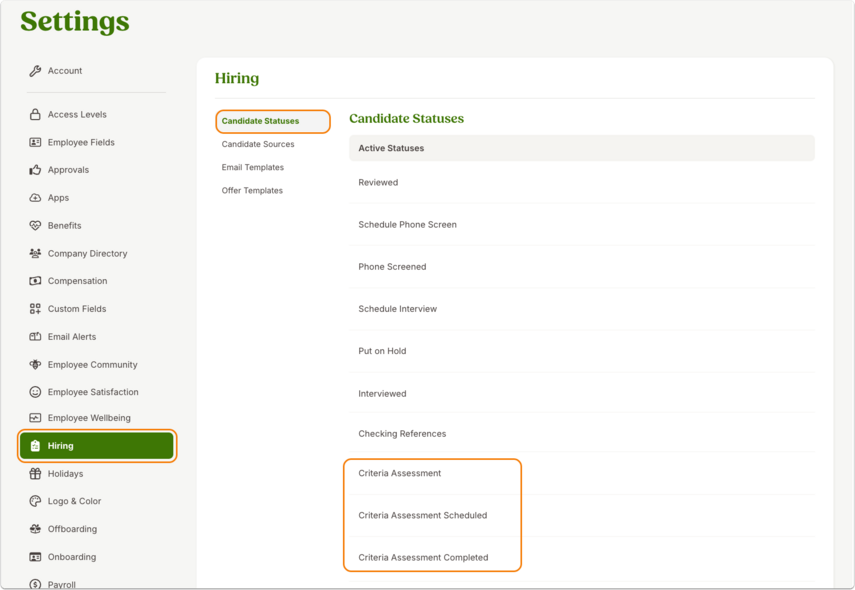This screenshot has height=590, width=855.
Task: Click the Account wrench icon
Action: (x=35, y=71)
